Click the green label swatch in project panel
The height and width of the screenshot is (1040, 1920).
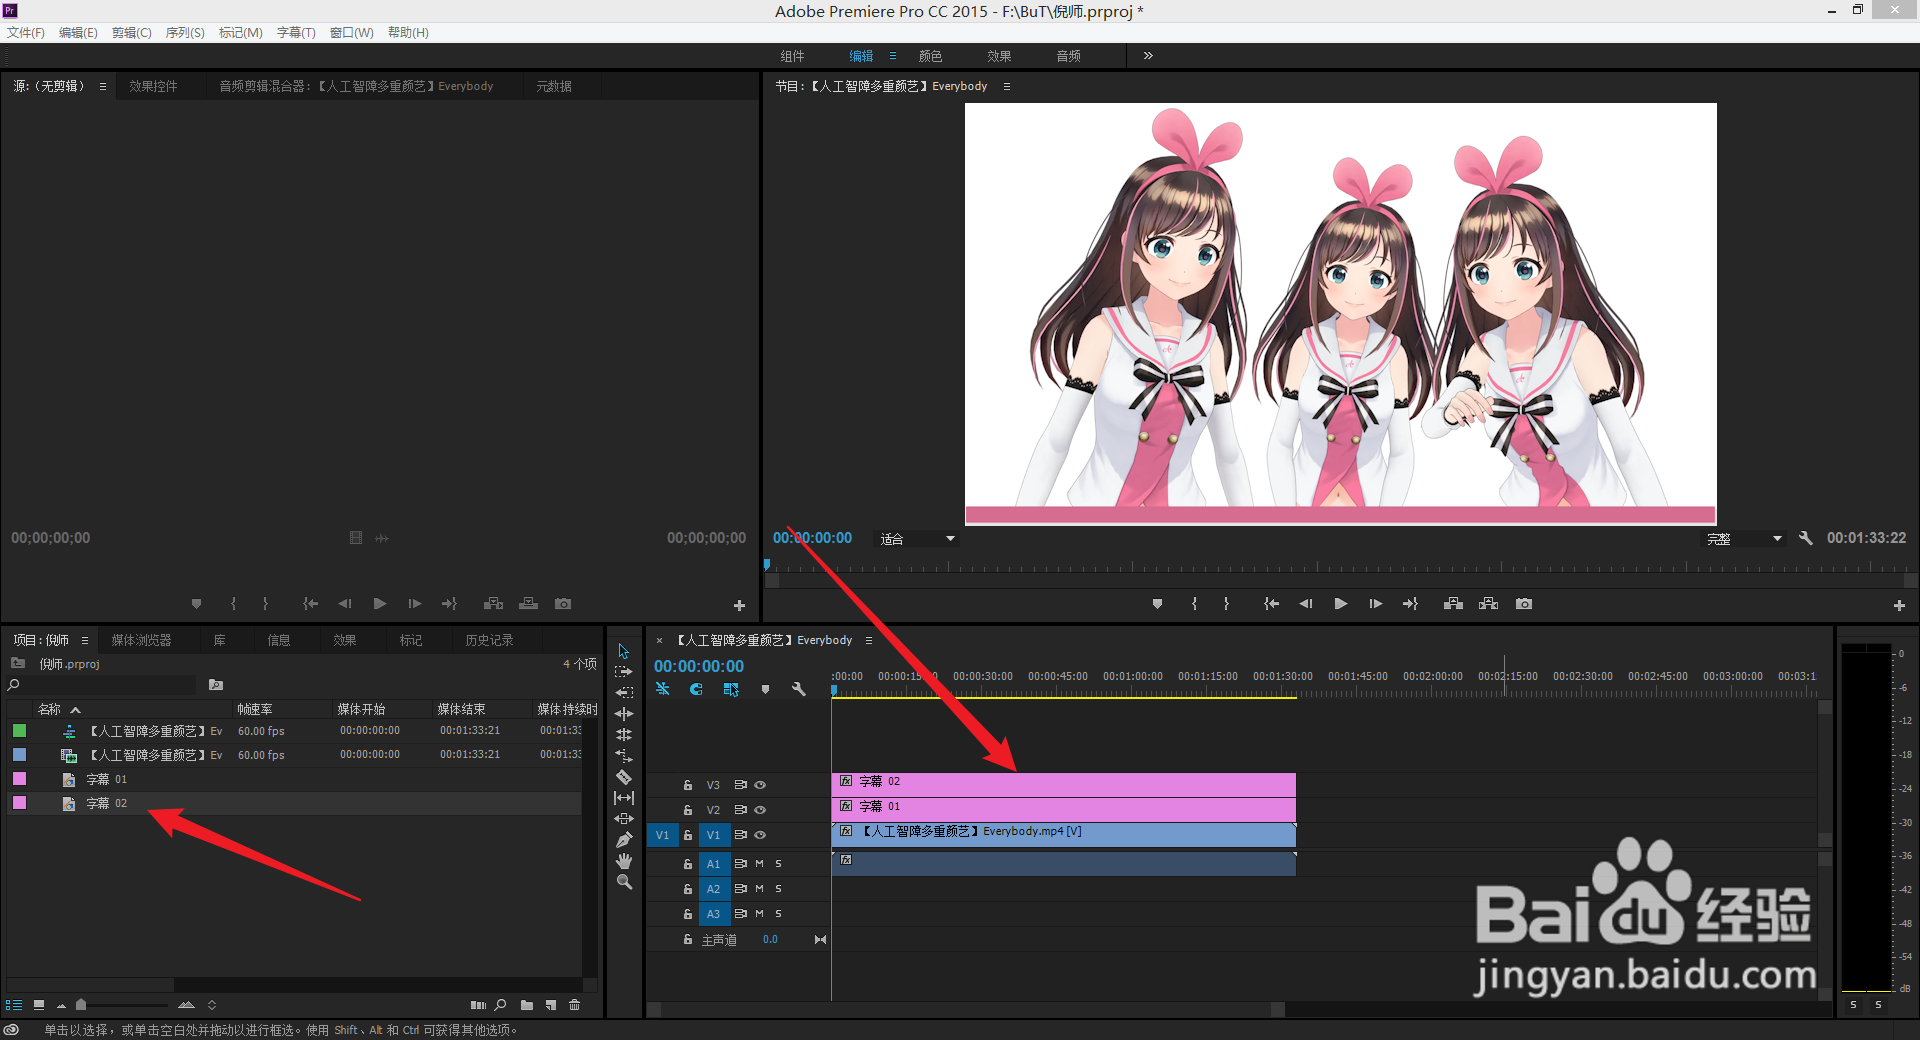[x=19, y=731]
